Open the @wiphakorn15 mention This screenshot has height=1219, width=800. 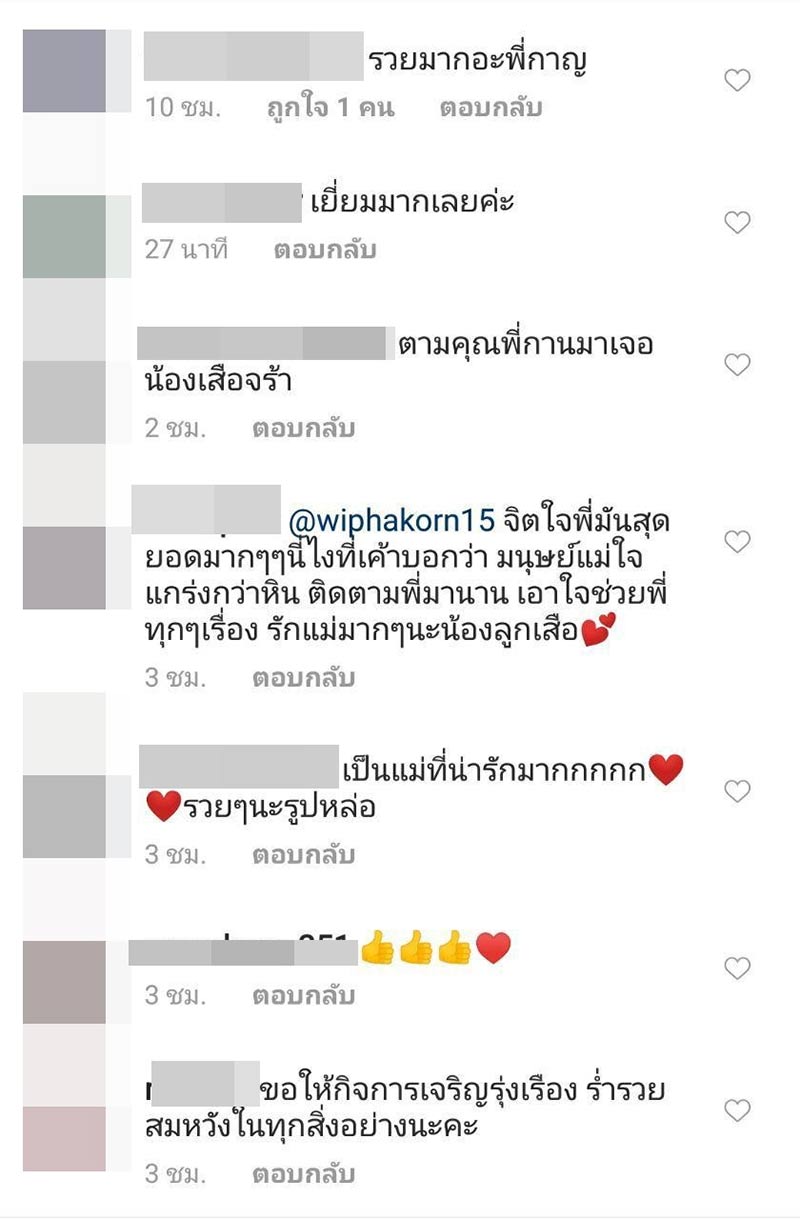[392, 521]
